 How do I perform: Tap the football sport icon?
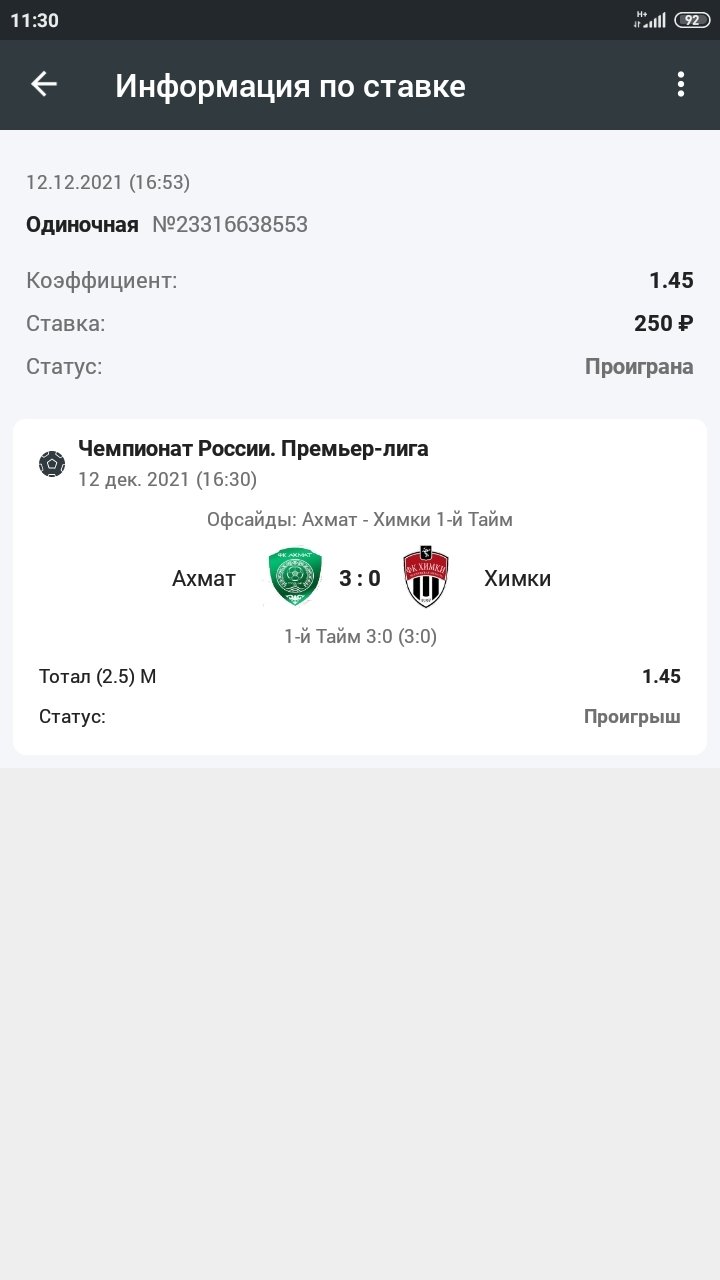pyautogui.click(x=52, y=464)
